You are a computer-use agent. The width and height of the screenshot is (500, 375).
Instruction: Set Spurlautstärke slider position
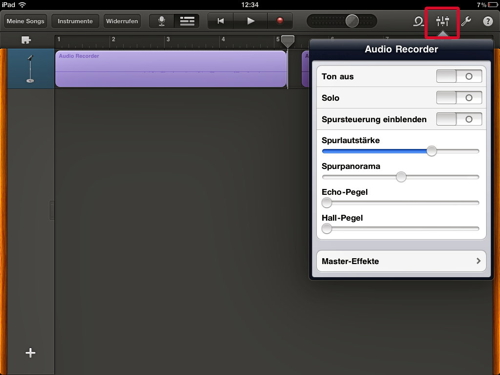(x=431, y=151)
